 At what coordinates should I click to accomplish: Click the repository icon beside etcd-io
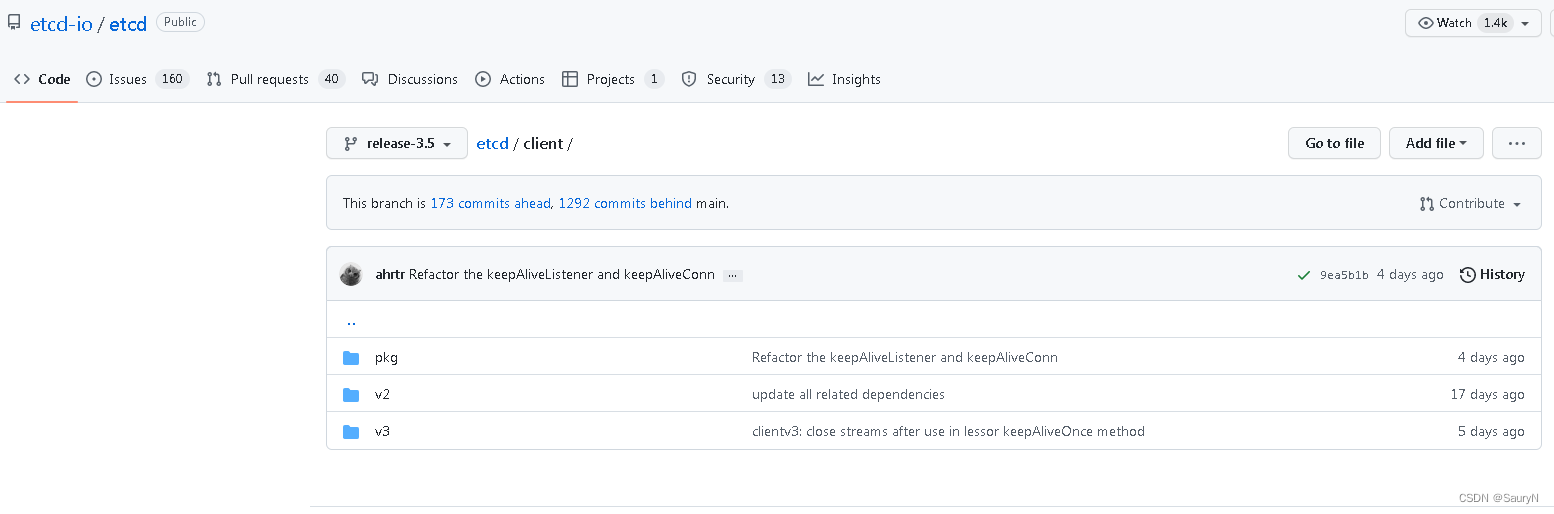point(14,23)
